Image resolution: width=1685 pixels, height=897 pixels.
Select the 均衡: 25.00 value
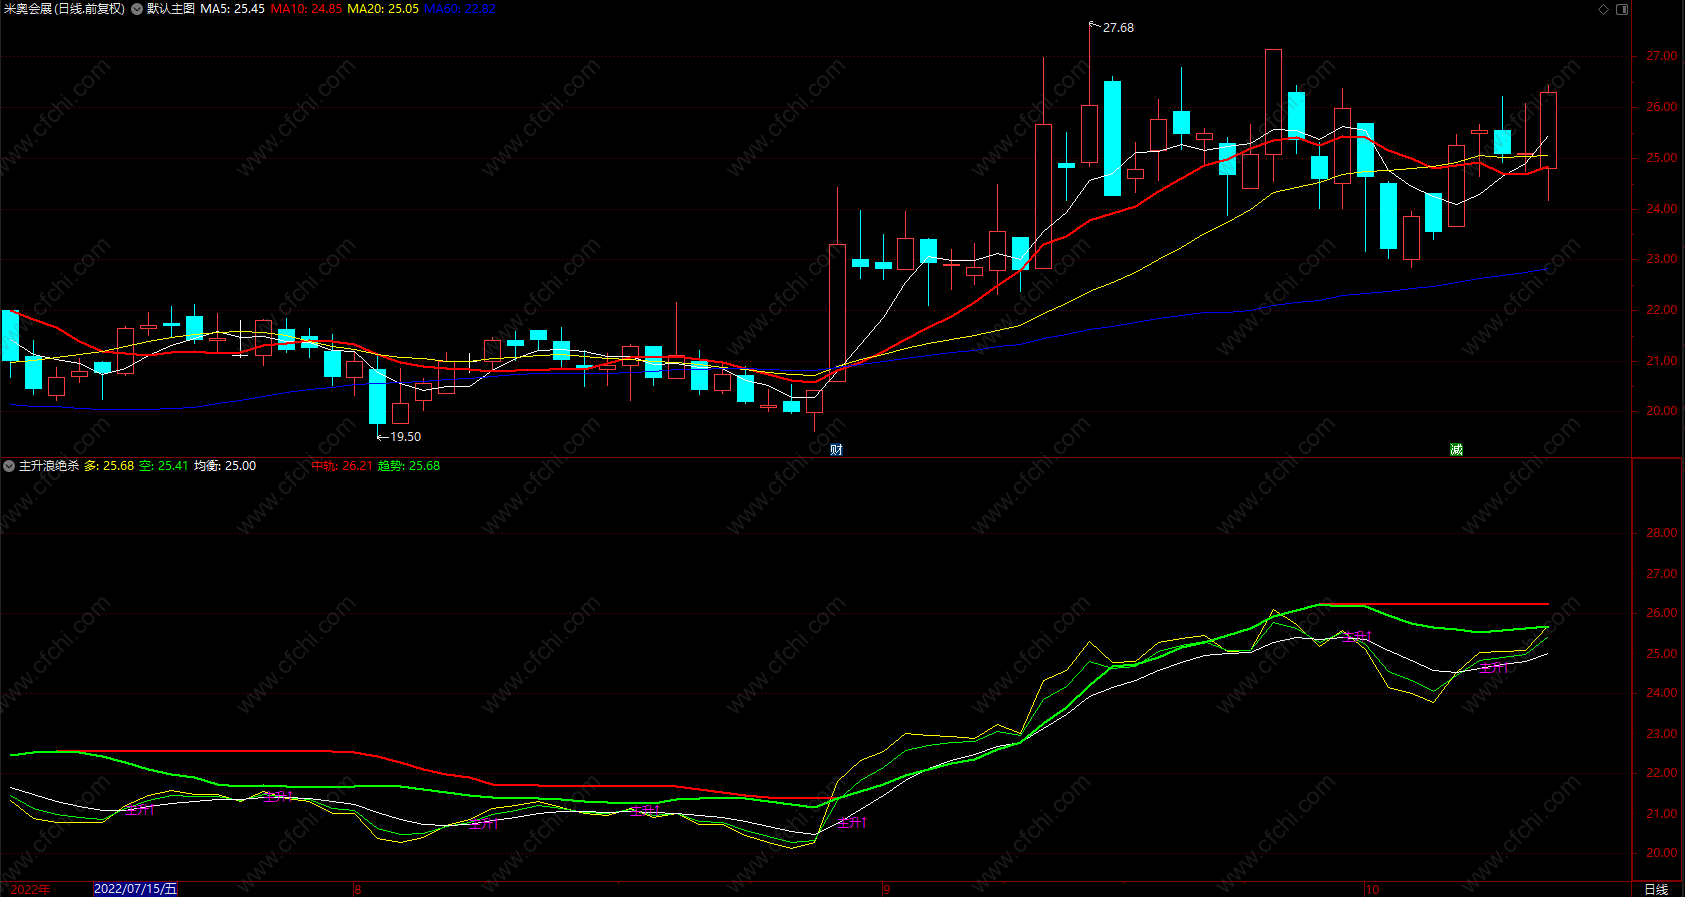(225, 466)
